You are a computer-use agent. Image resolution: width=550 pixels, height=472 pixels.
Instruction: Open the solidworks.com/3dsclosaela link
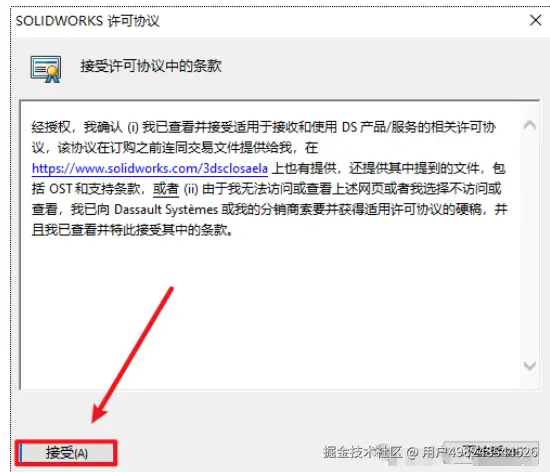150,169
